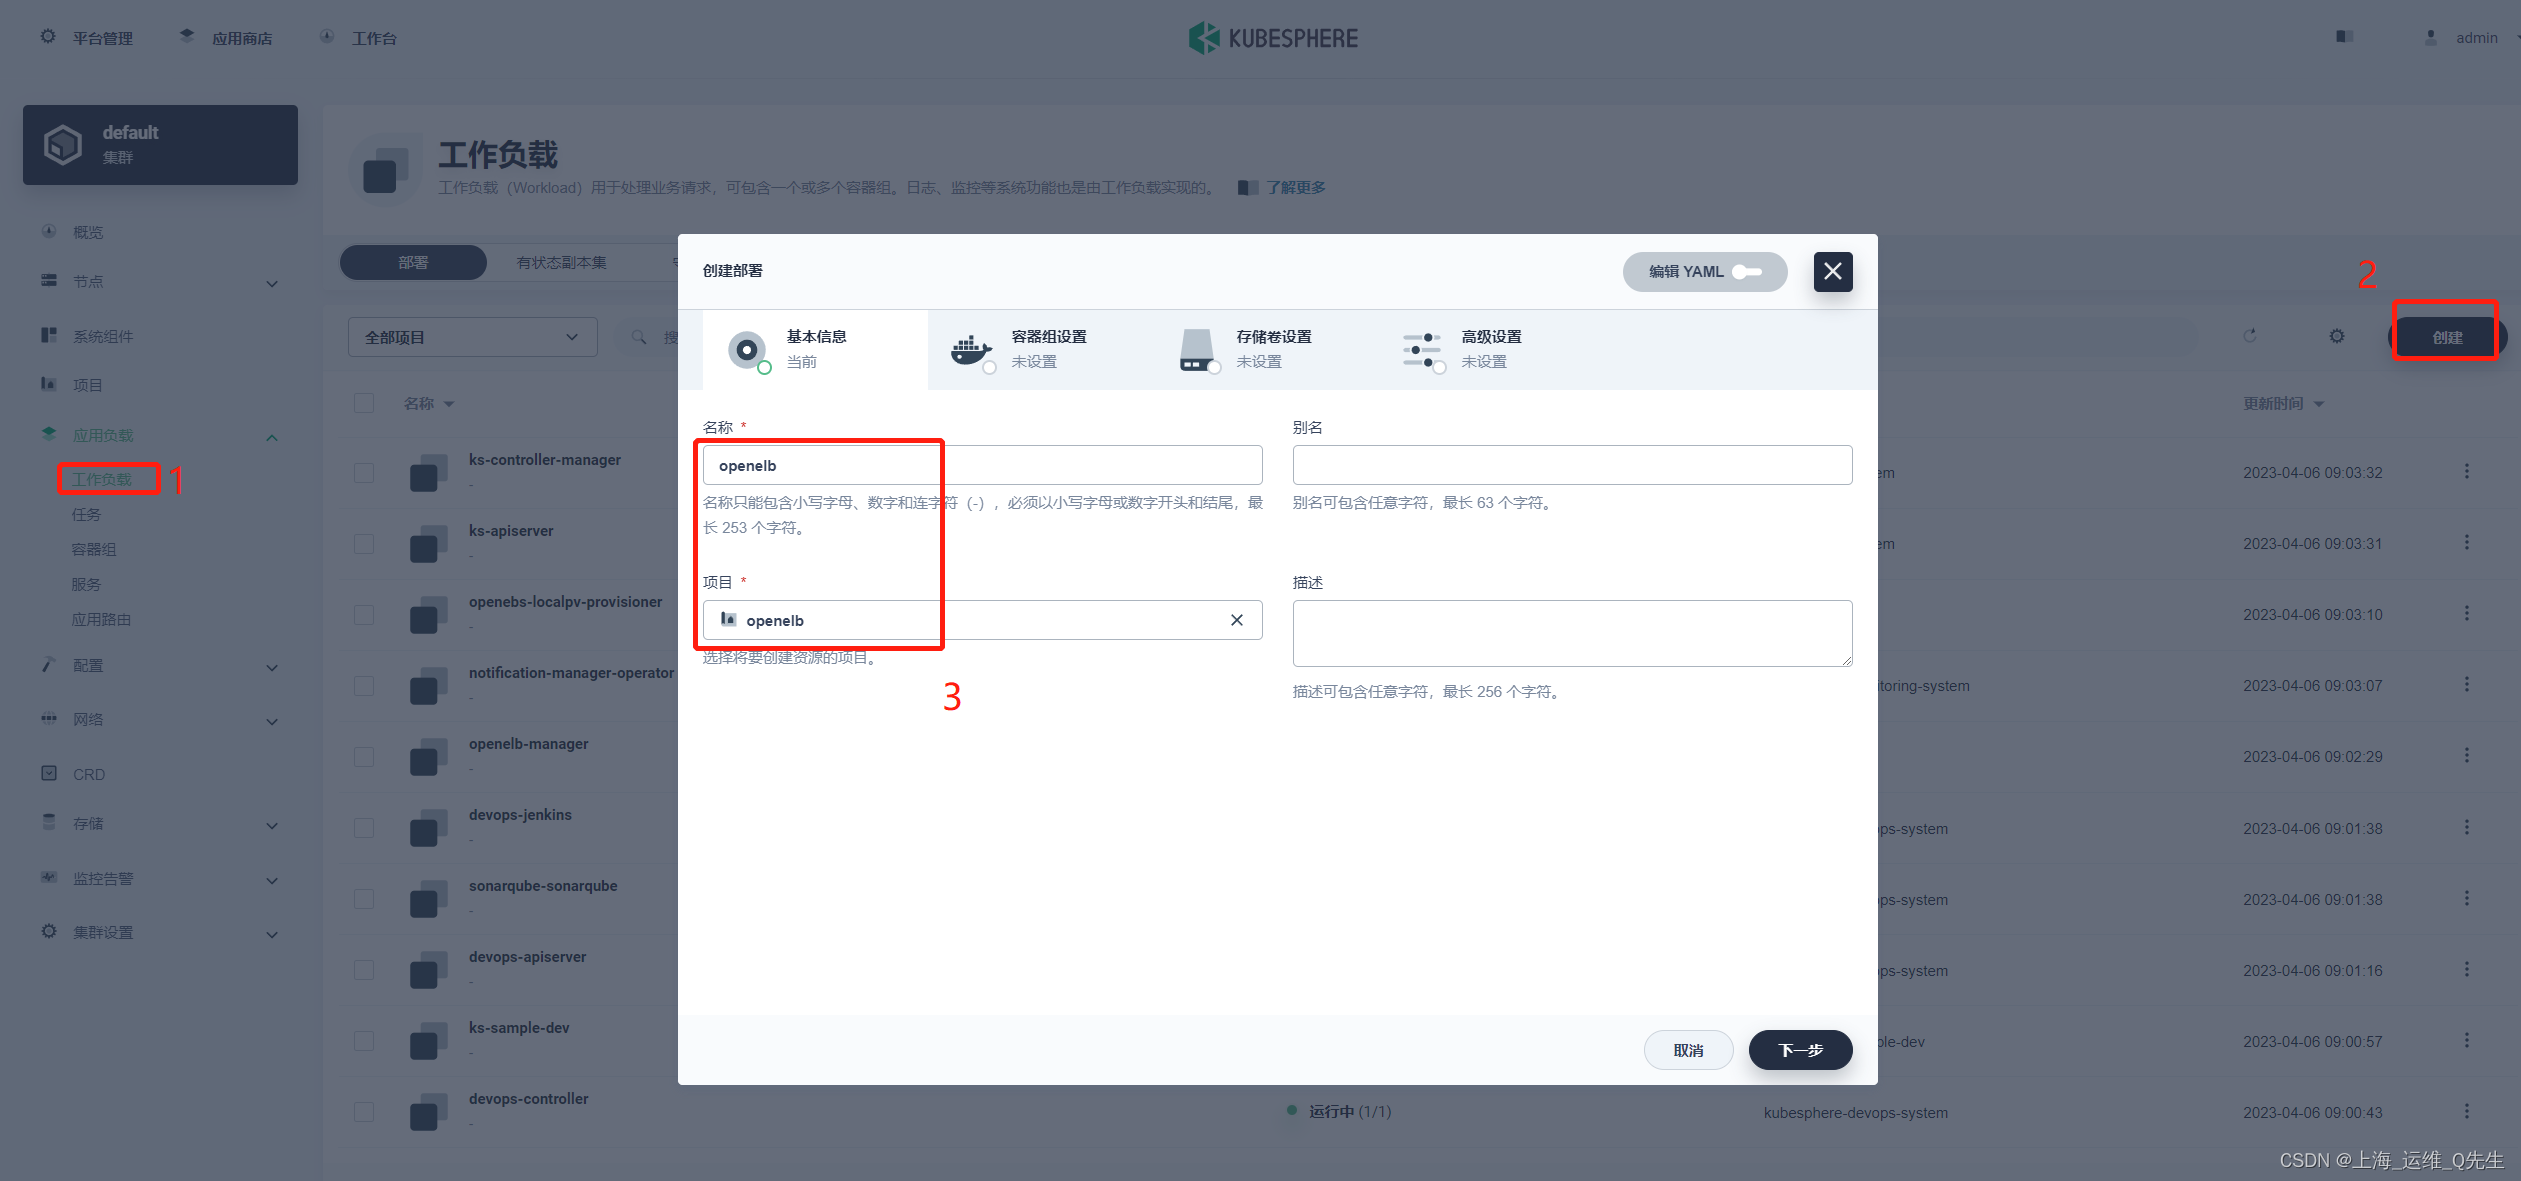Check the openelb-manager row checkbox
Viewport: 2521px width, 1181px height.
pyautogui.click(x=364, y=756)
